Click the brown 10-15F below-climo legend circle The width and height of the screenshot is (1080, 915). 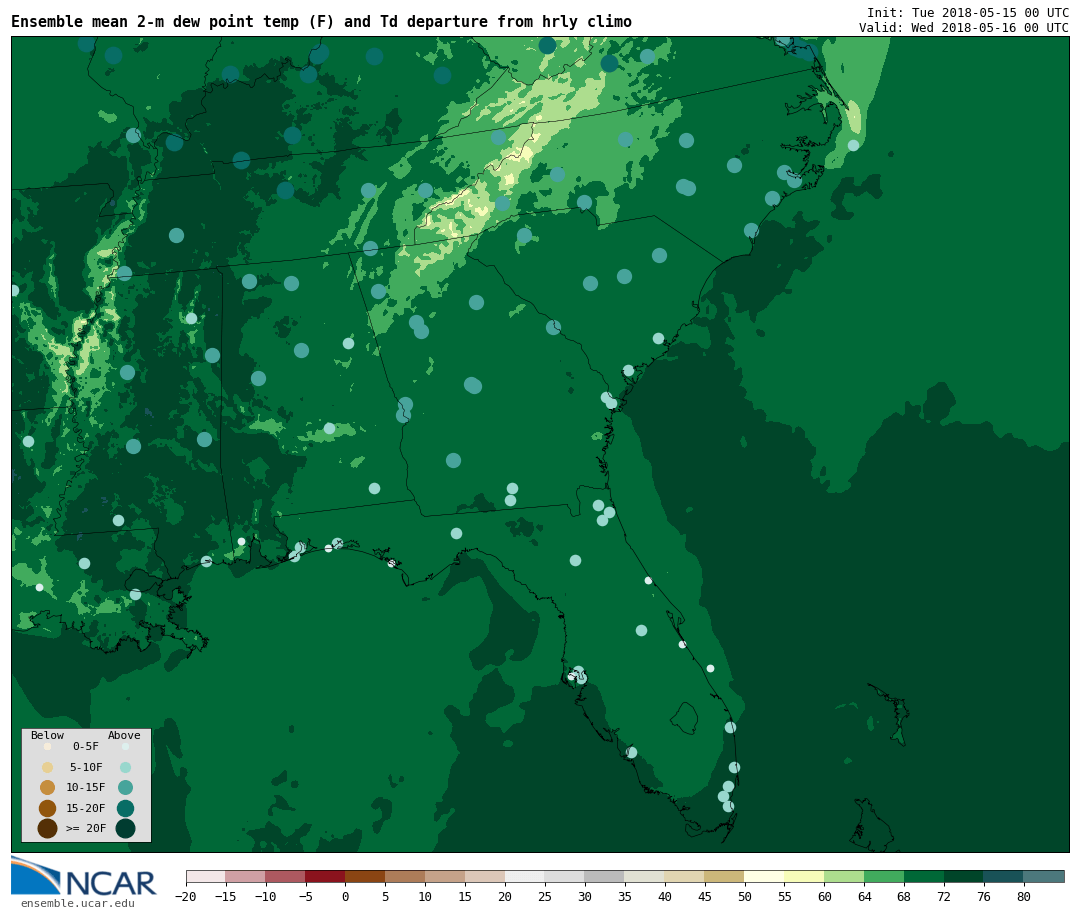pyautogui.click(x=48, y=788)
